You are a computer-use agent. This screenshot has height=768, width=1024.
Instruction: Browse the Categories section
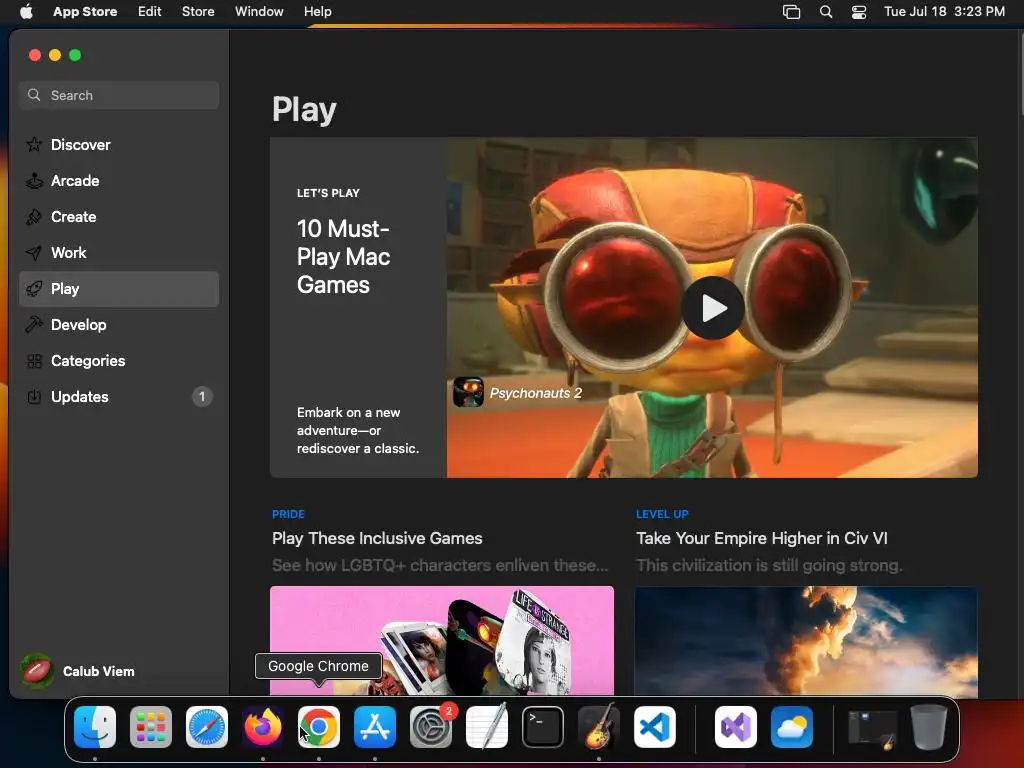119,360
